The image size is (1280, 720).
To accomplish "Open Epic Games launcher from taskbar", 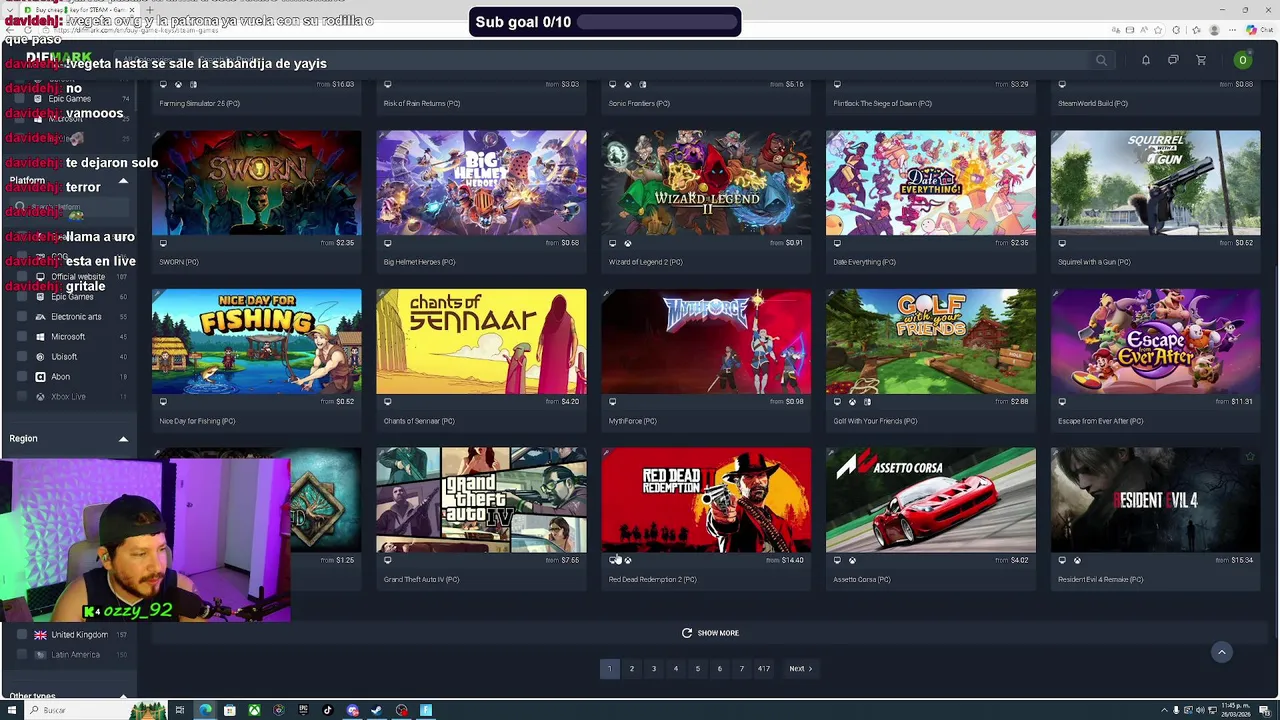I will [x=303, y=711].
